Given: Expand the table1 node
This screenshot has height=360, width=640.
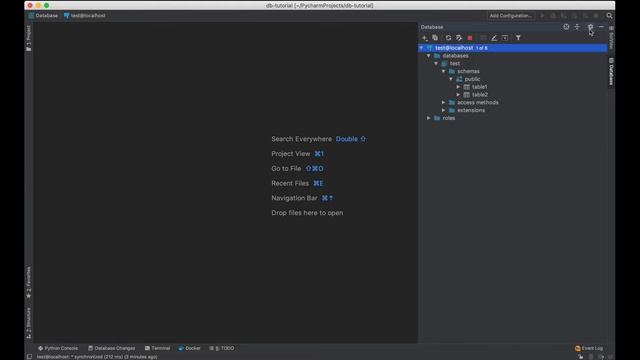Looking at the screenshot, I should [x=458, y=87].
